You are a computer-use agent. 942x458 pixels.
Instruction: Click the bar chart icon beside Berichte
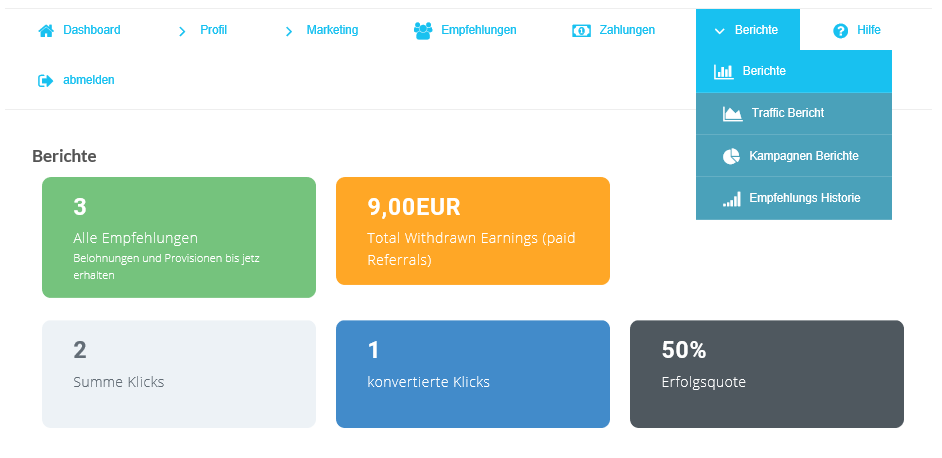point(723,72)
